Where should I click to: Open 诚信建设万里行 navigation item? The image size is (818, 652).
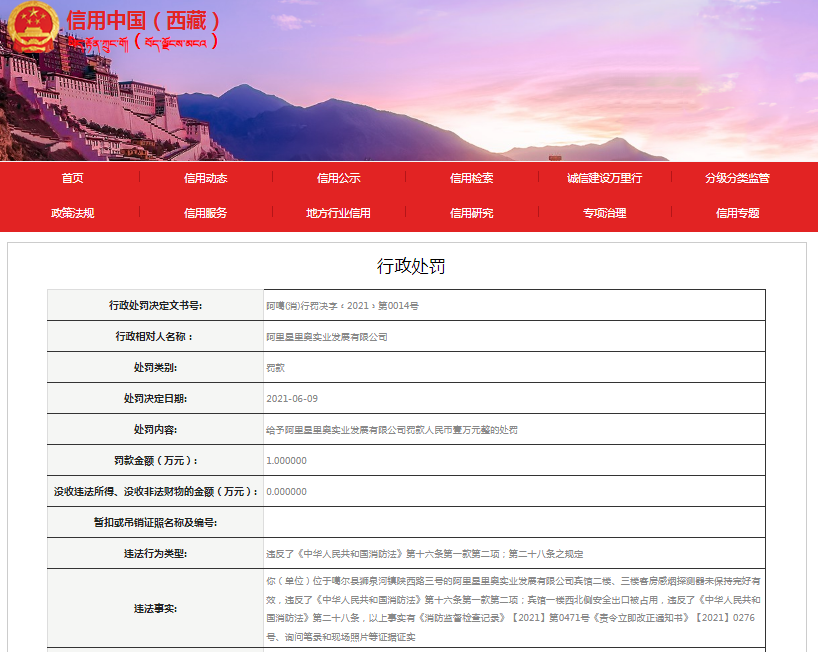click(605, 178)
